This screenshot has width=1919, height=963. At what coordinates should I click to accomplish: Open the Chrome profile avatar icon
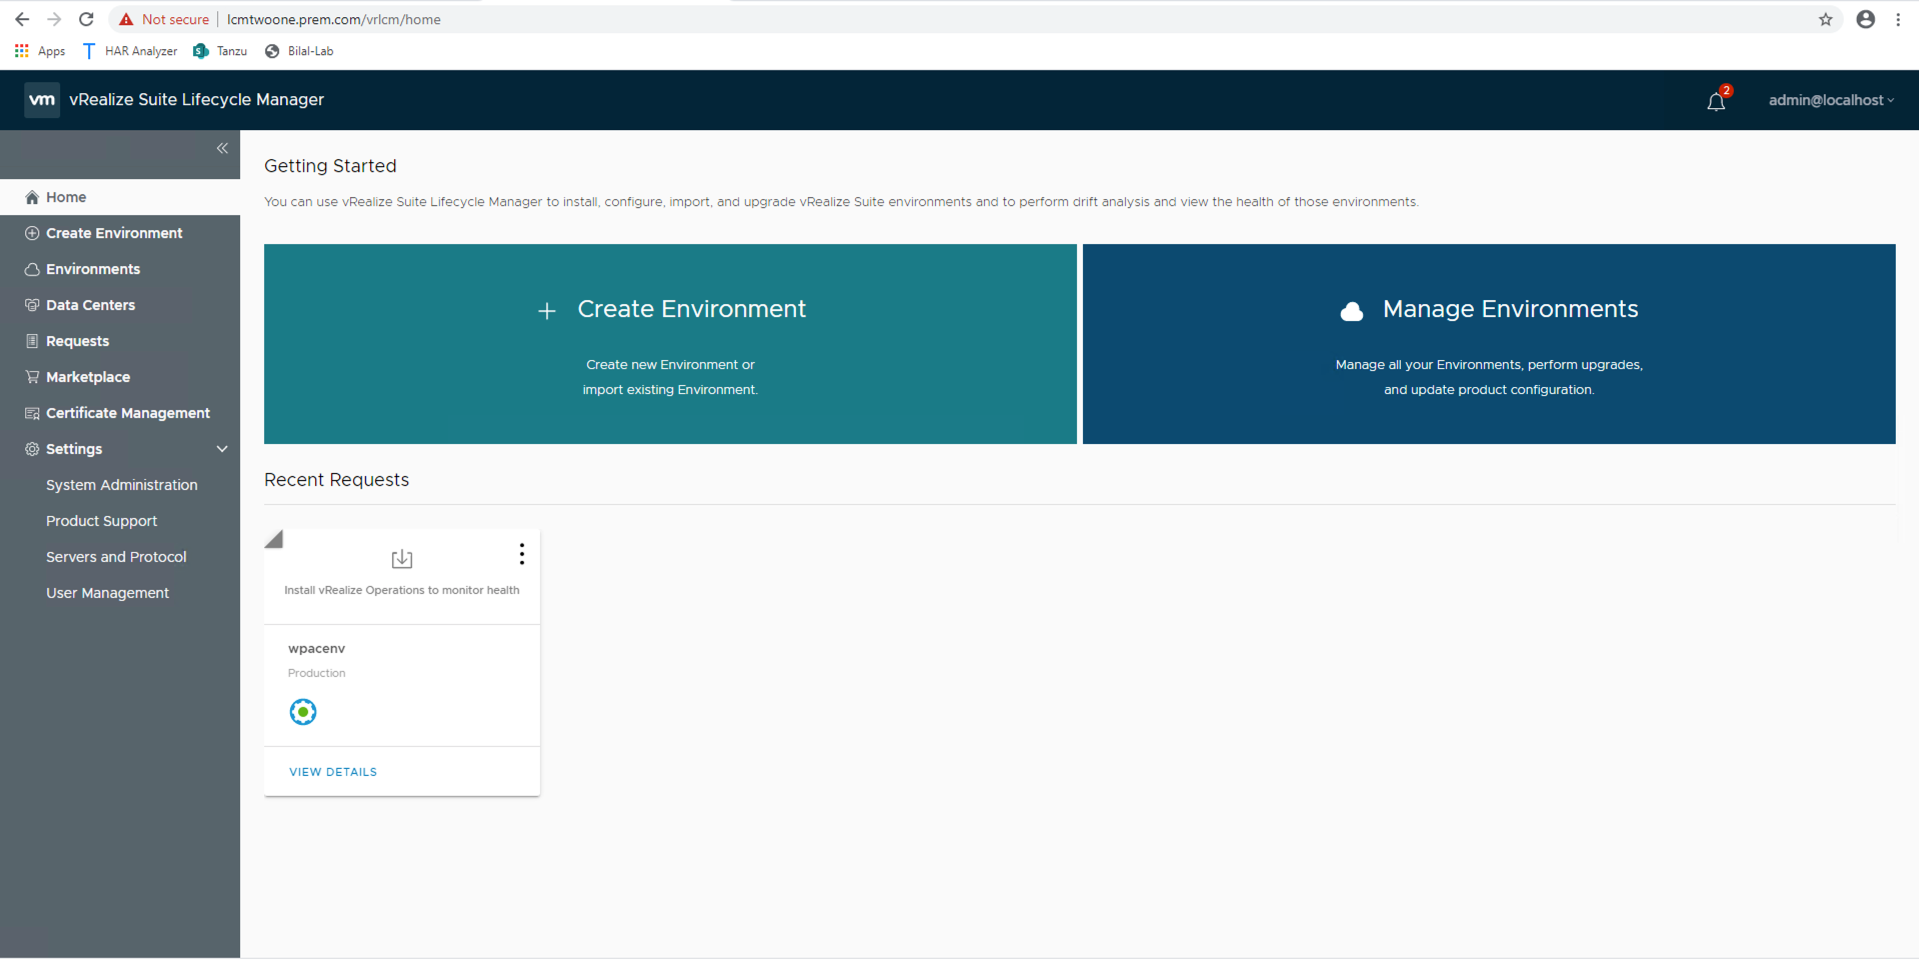point(1866,19)
